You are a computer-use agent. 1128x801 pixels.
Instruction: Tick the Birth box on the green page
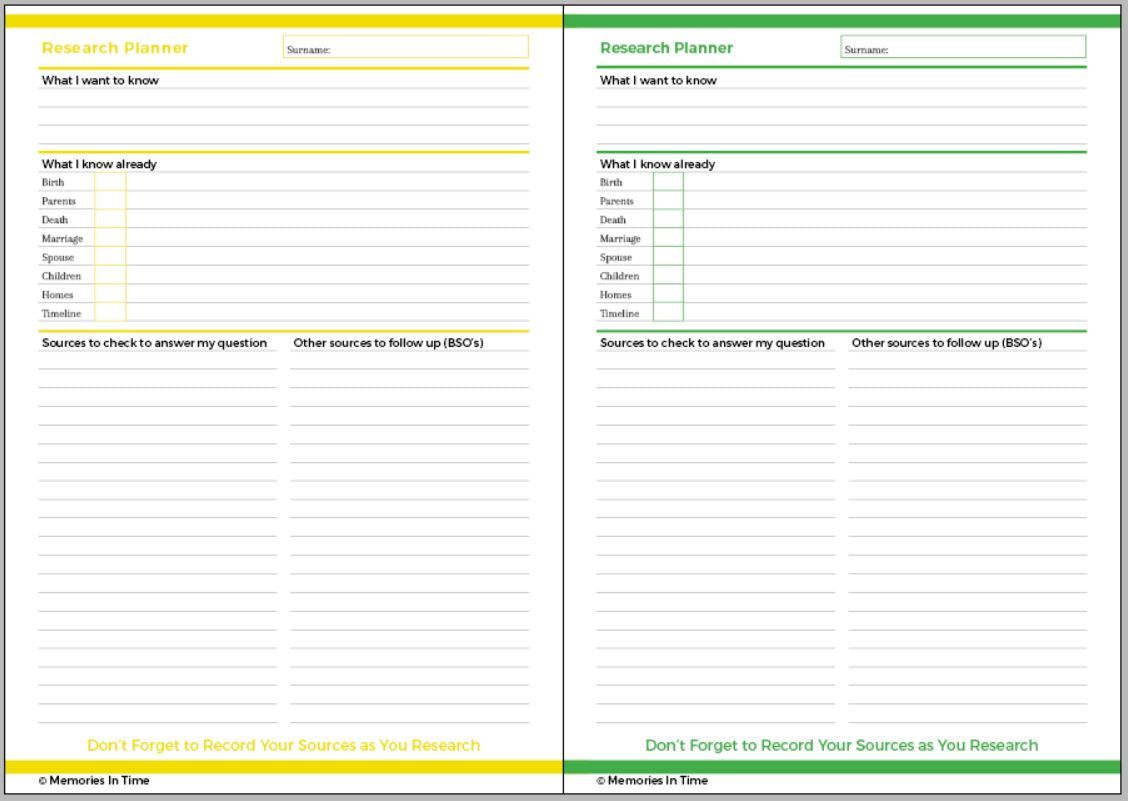[668, 182]
